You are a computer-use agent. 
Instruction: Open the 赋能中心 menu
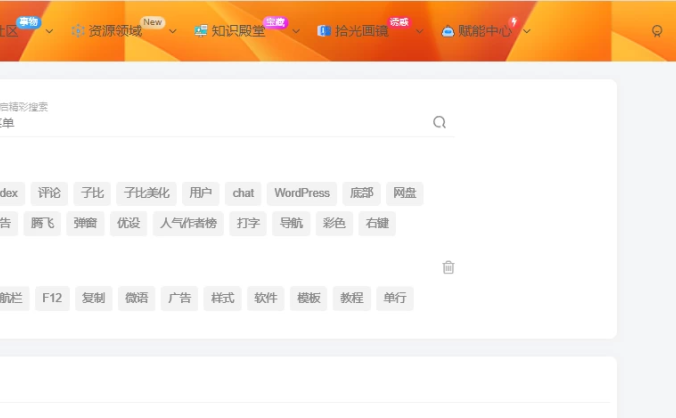coord(485,31)
